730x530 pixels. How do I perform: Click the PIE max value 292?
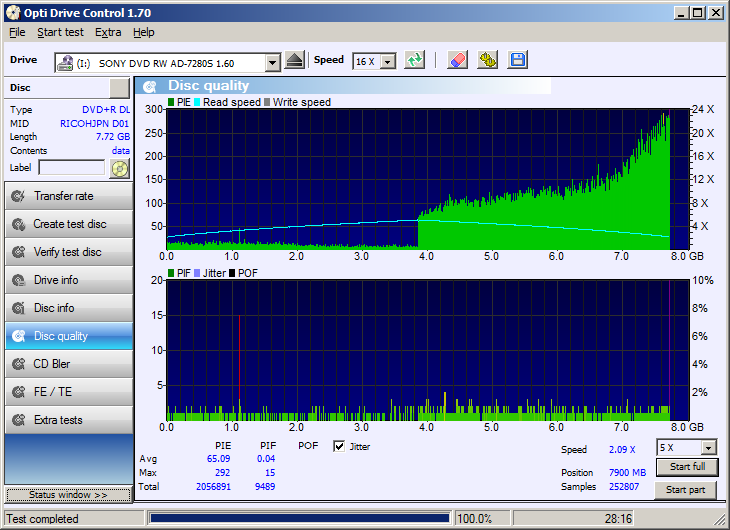(x=223, y=473)
